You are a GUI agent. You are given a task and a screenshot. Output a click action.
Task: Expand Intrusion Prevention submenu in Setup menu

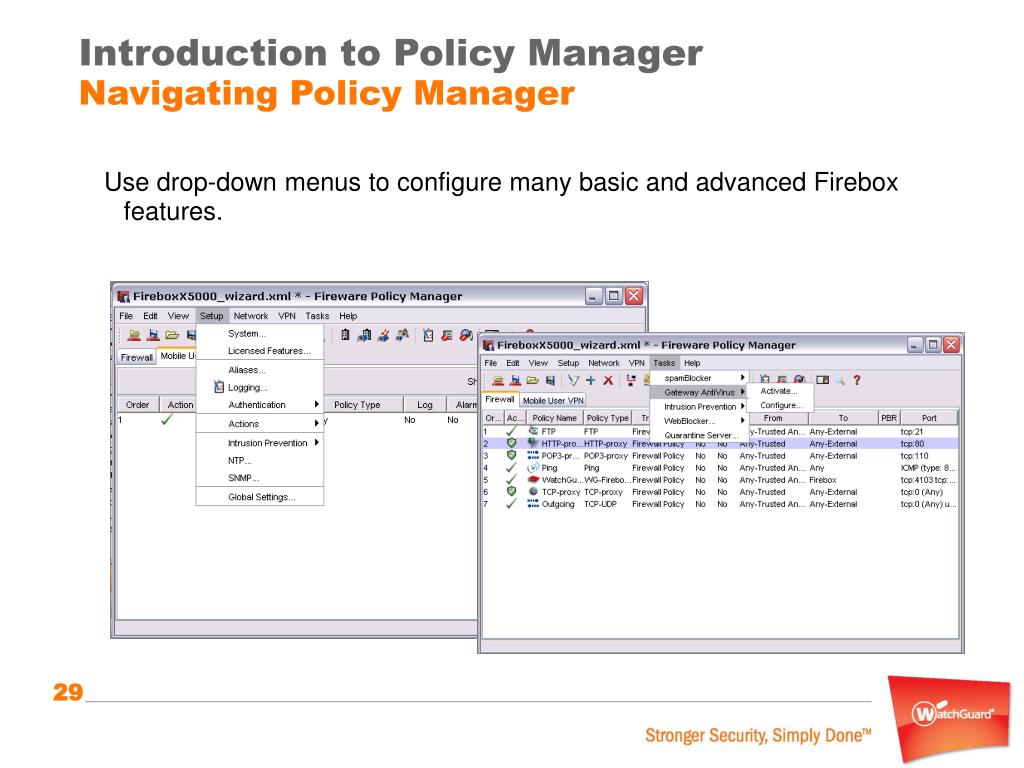tap(260, 442)
